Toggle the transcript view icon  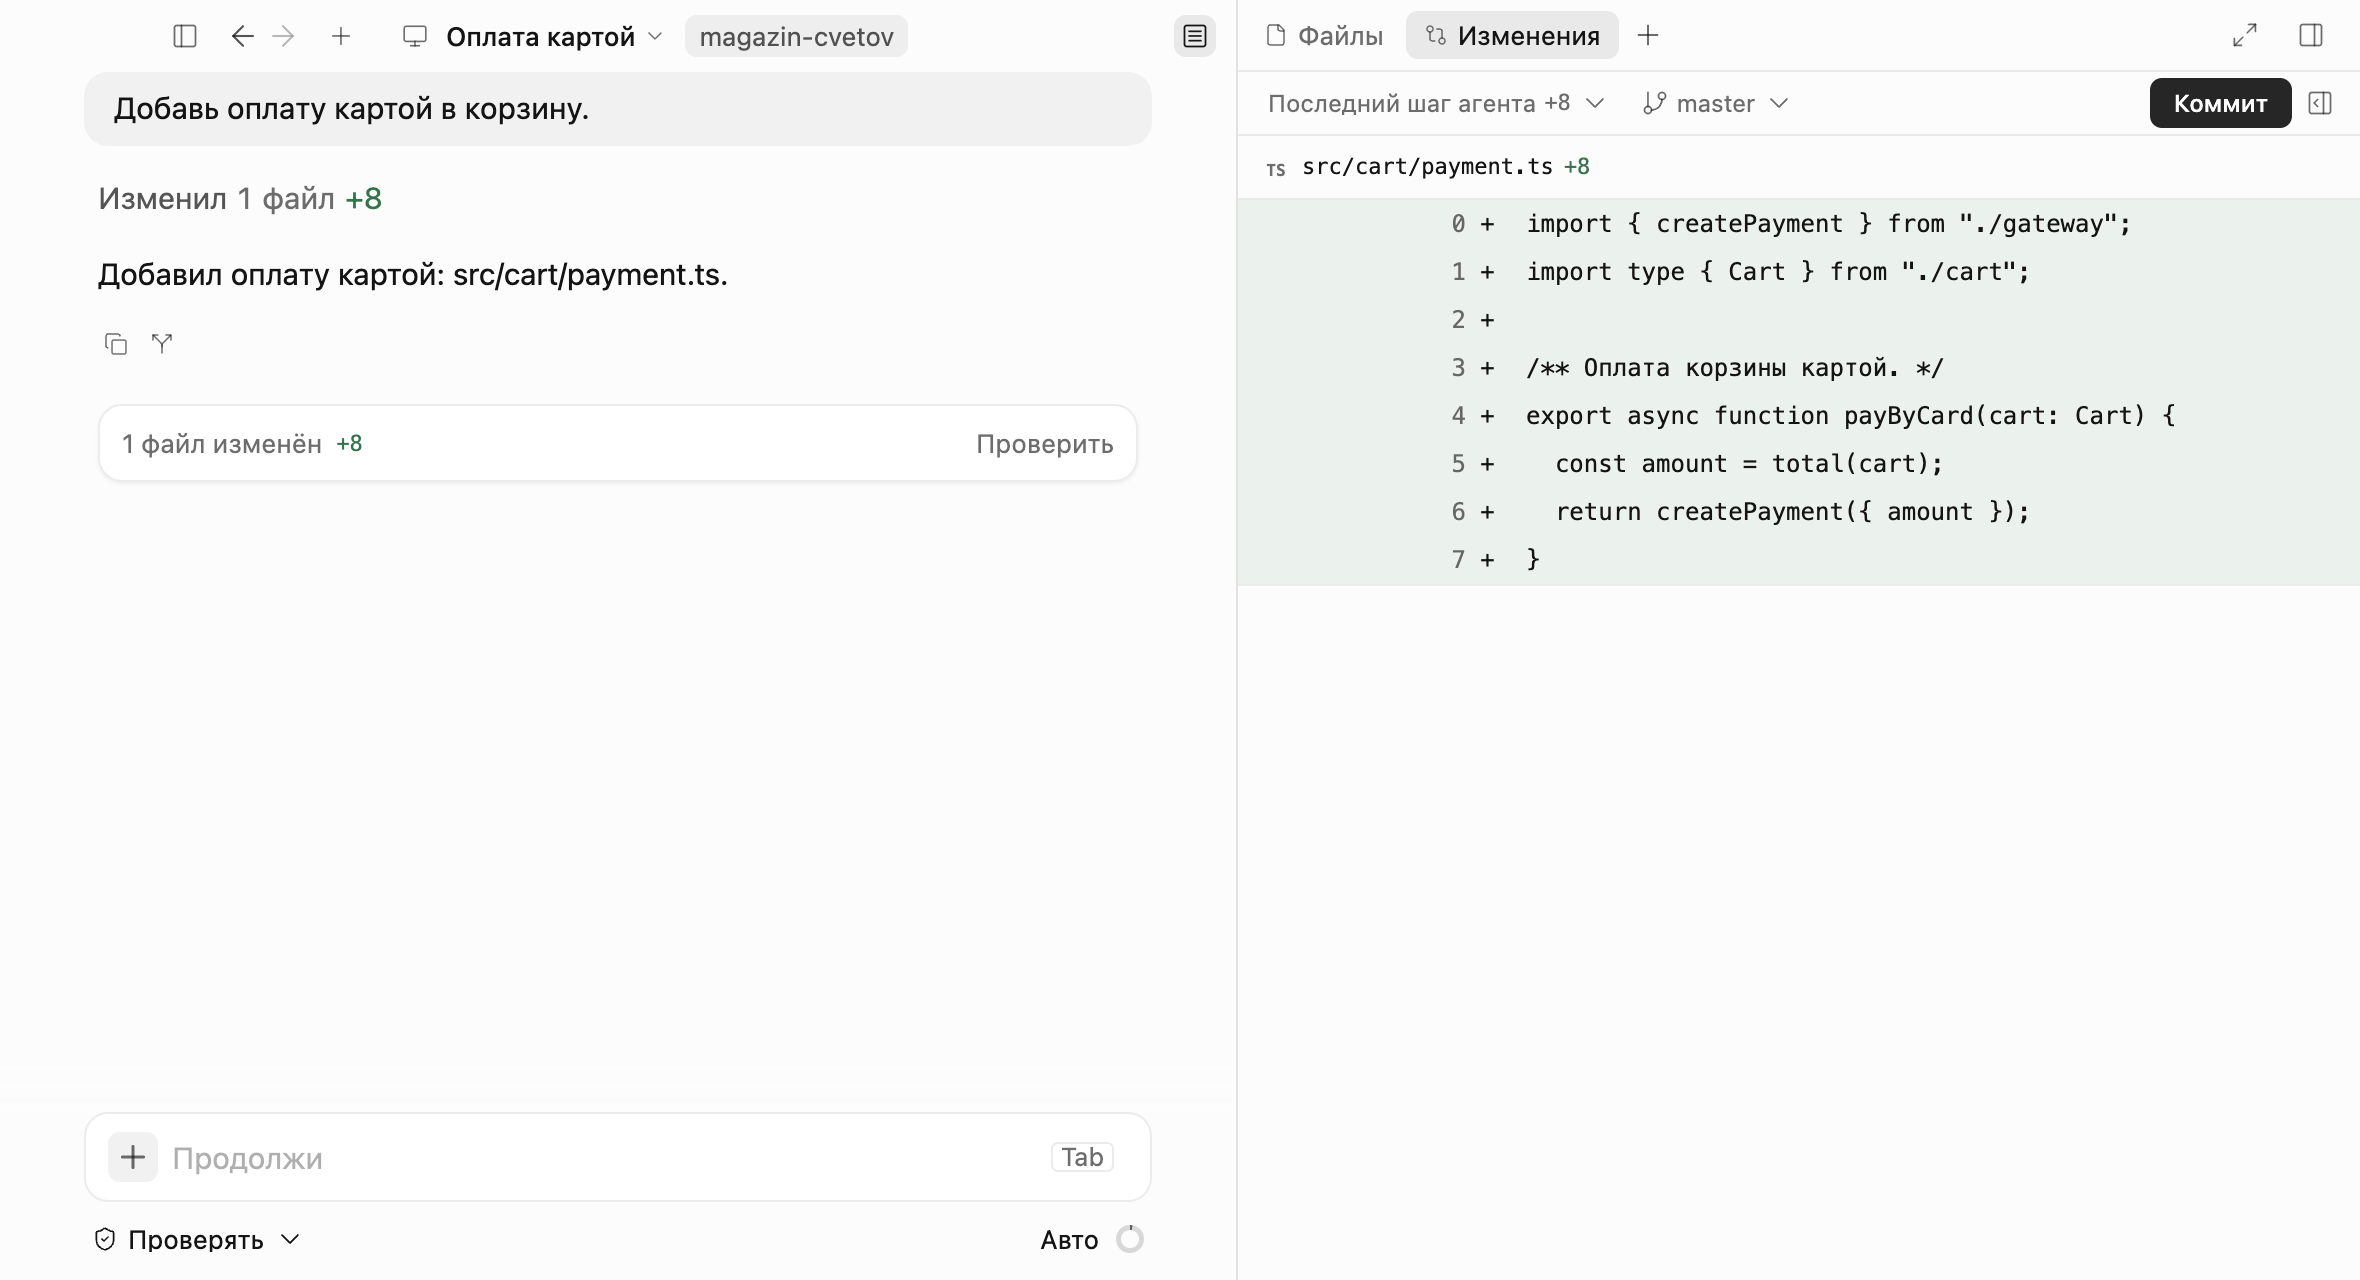point(1195,37)
